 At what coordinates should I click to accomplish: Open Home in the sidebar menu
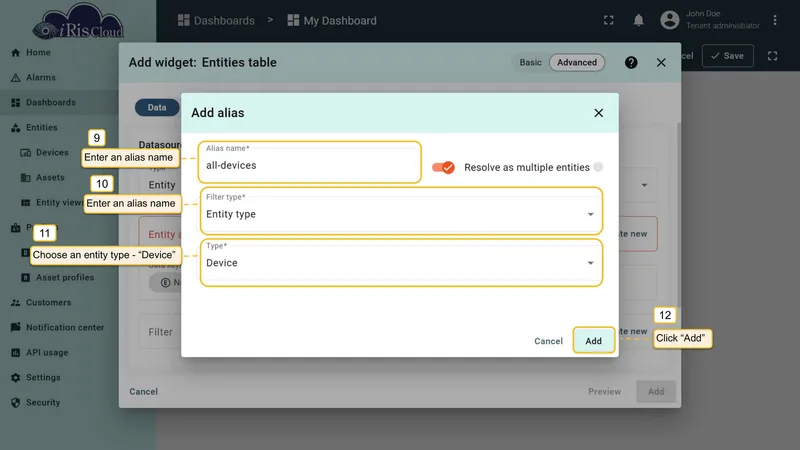point(38,53)
